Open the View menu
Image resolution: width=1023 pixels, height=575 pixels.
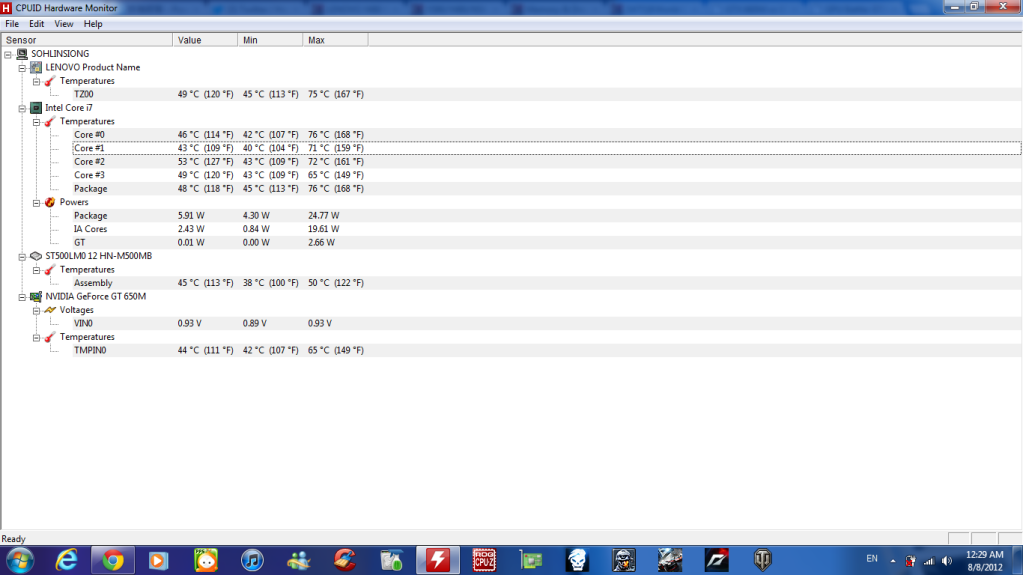click(64, 23)
